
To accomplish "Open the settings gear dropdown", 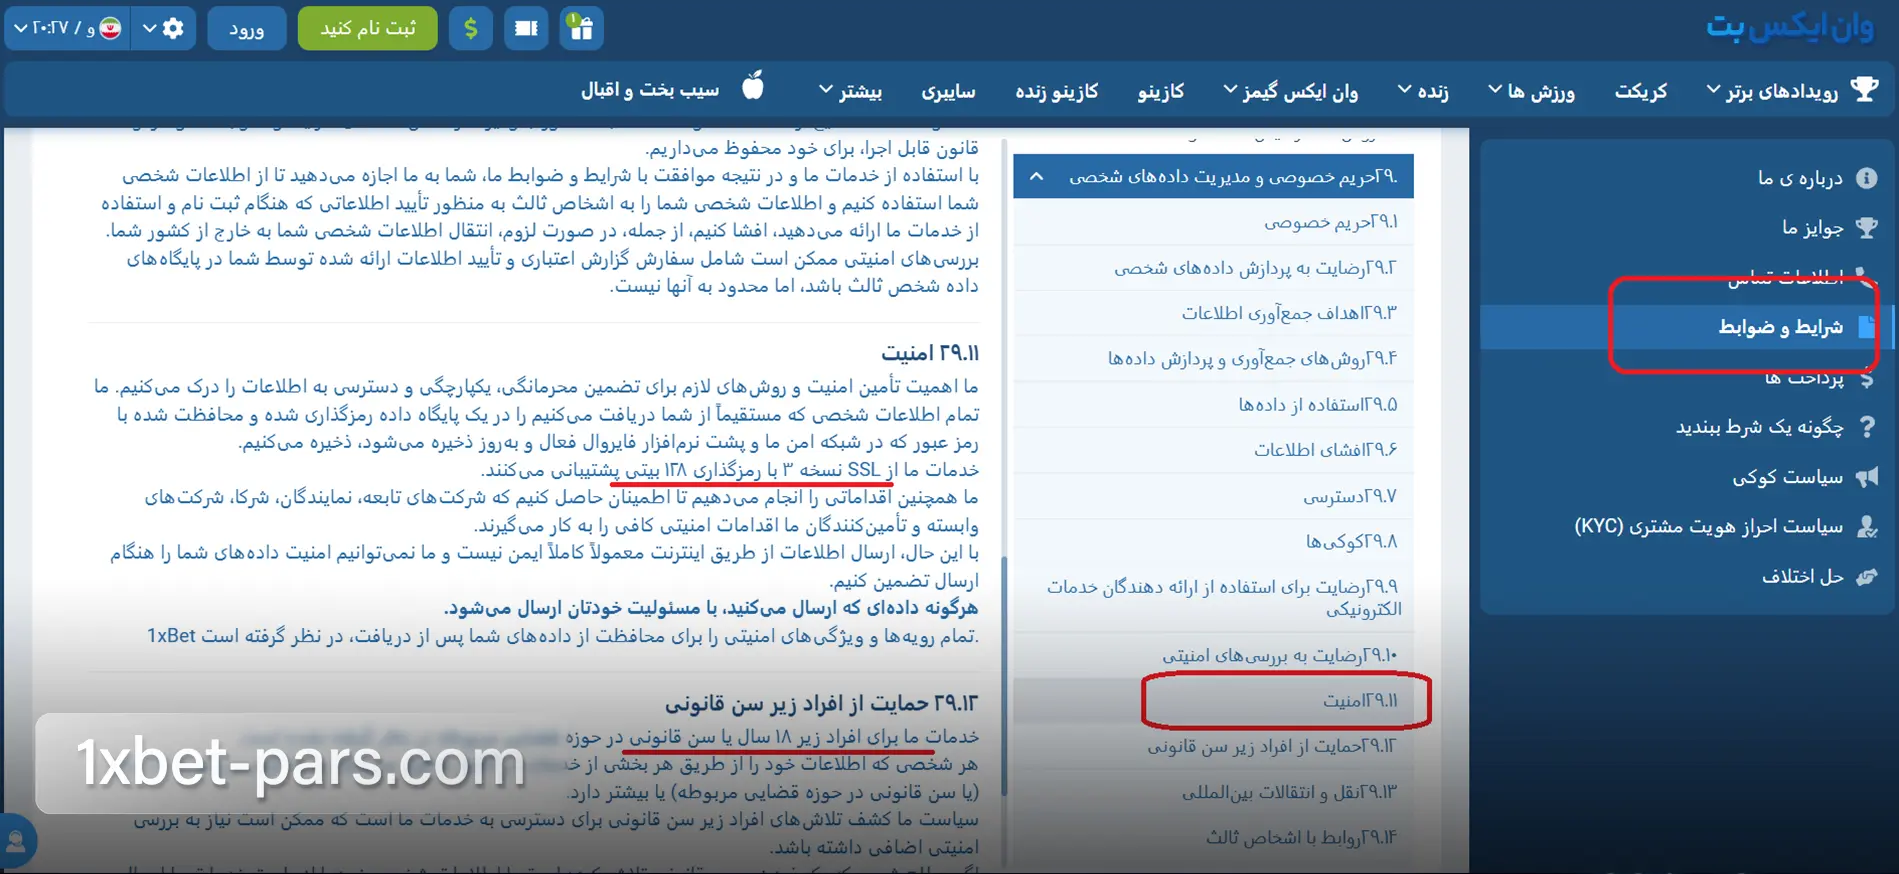I will click(163, 28).
